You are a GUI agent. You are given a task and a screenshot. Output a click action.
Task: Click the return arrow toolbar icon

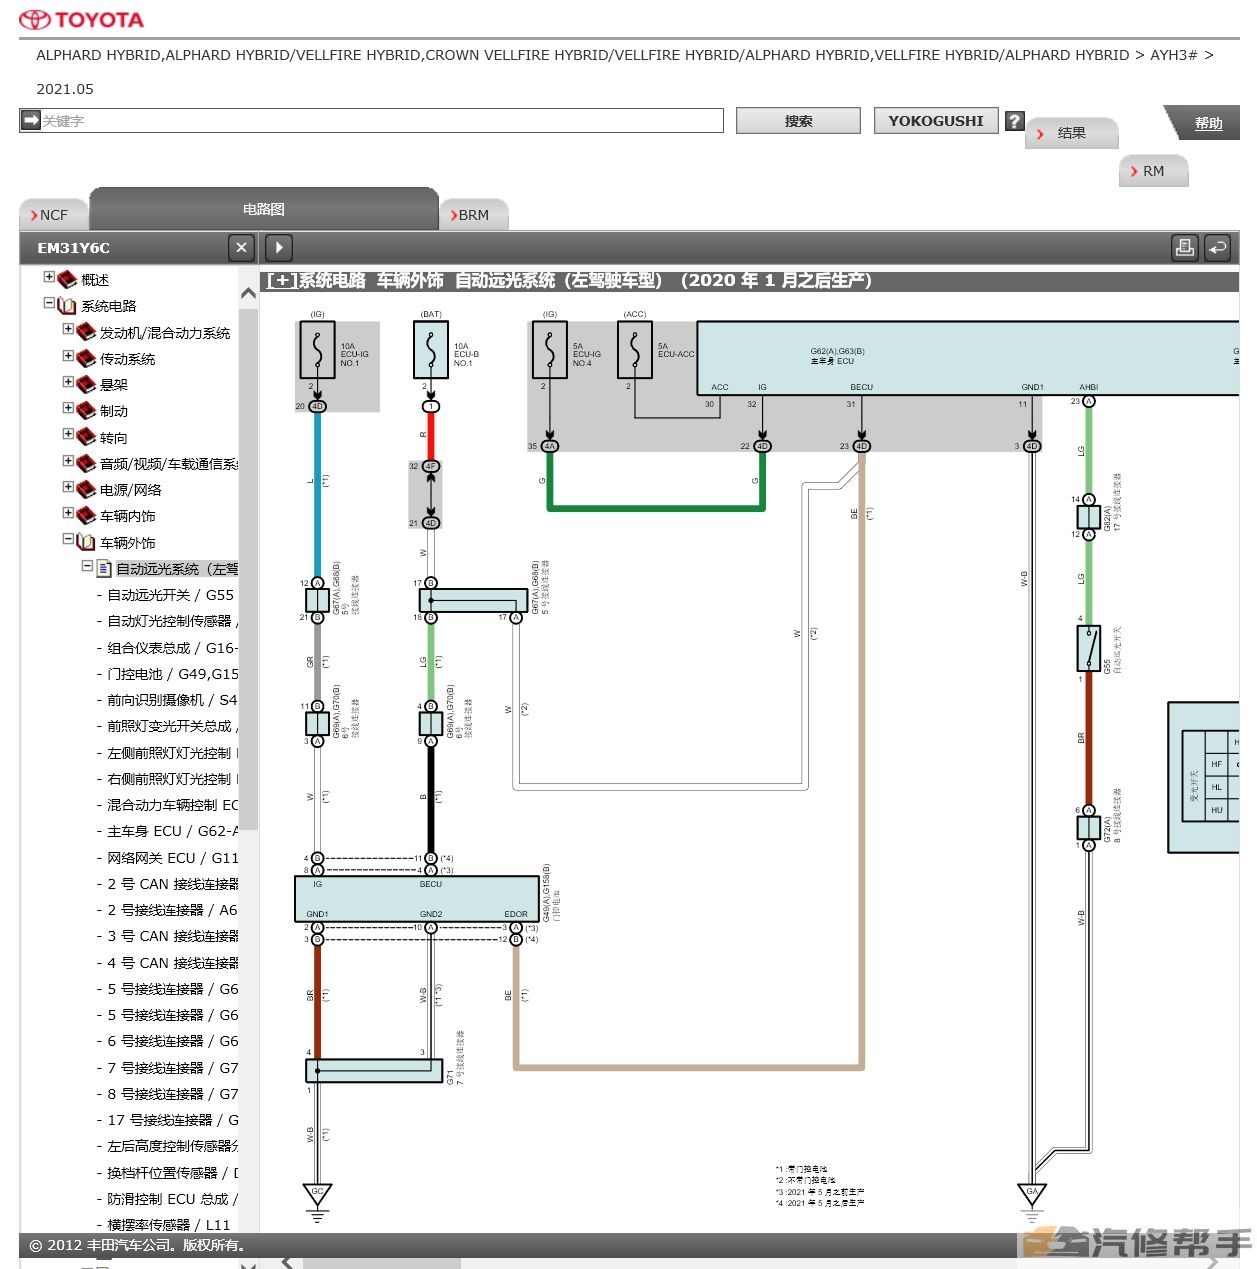1217,247
